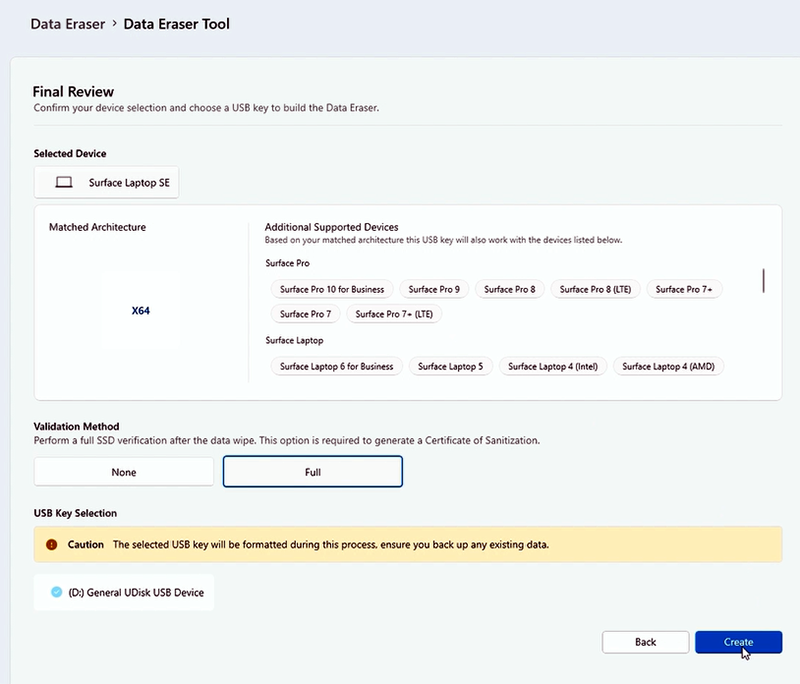Click the Surface Pro 9 device tag
The image size is (800, 684).
point(434,289)
